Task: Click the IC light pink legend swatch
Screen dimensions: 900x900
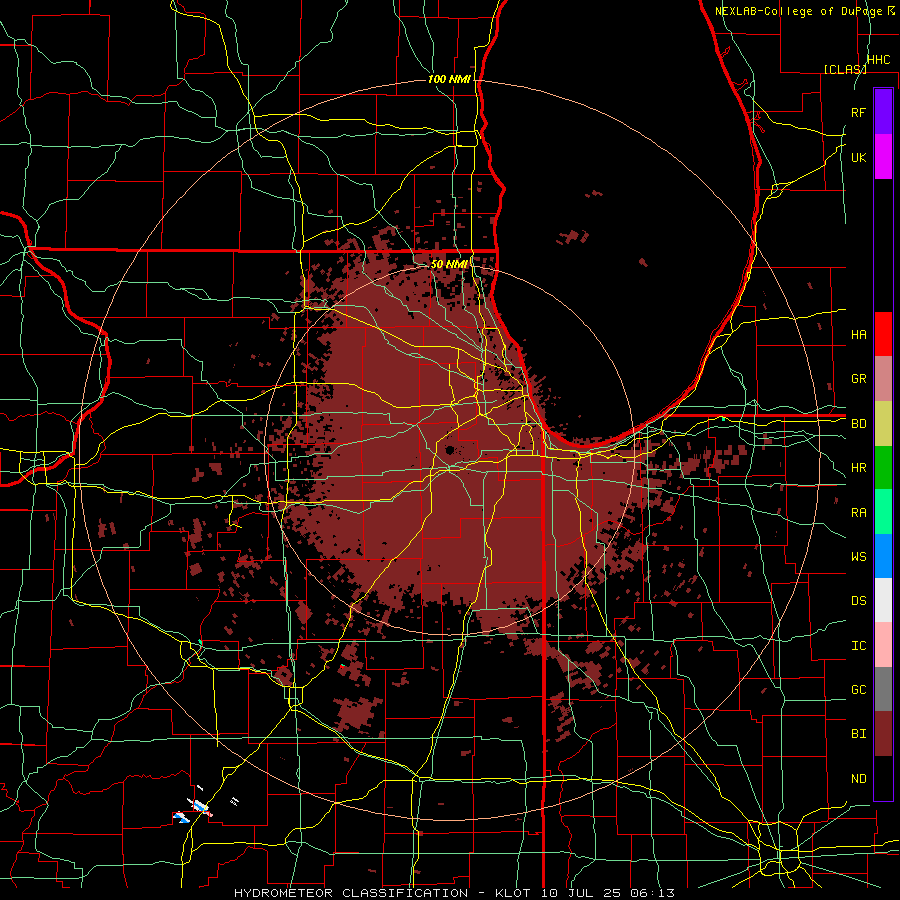Action: point(883,645)
